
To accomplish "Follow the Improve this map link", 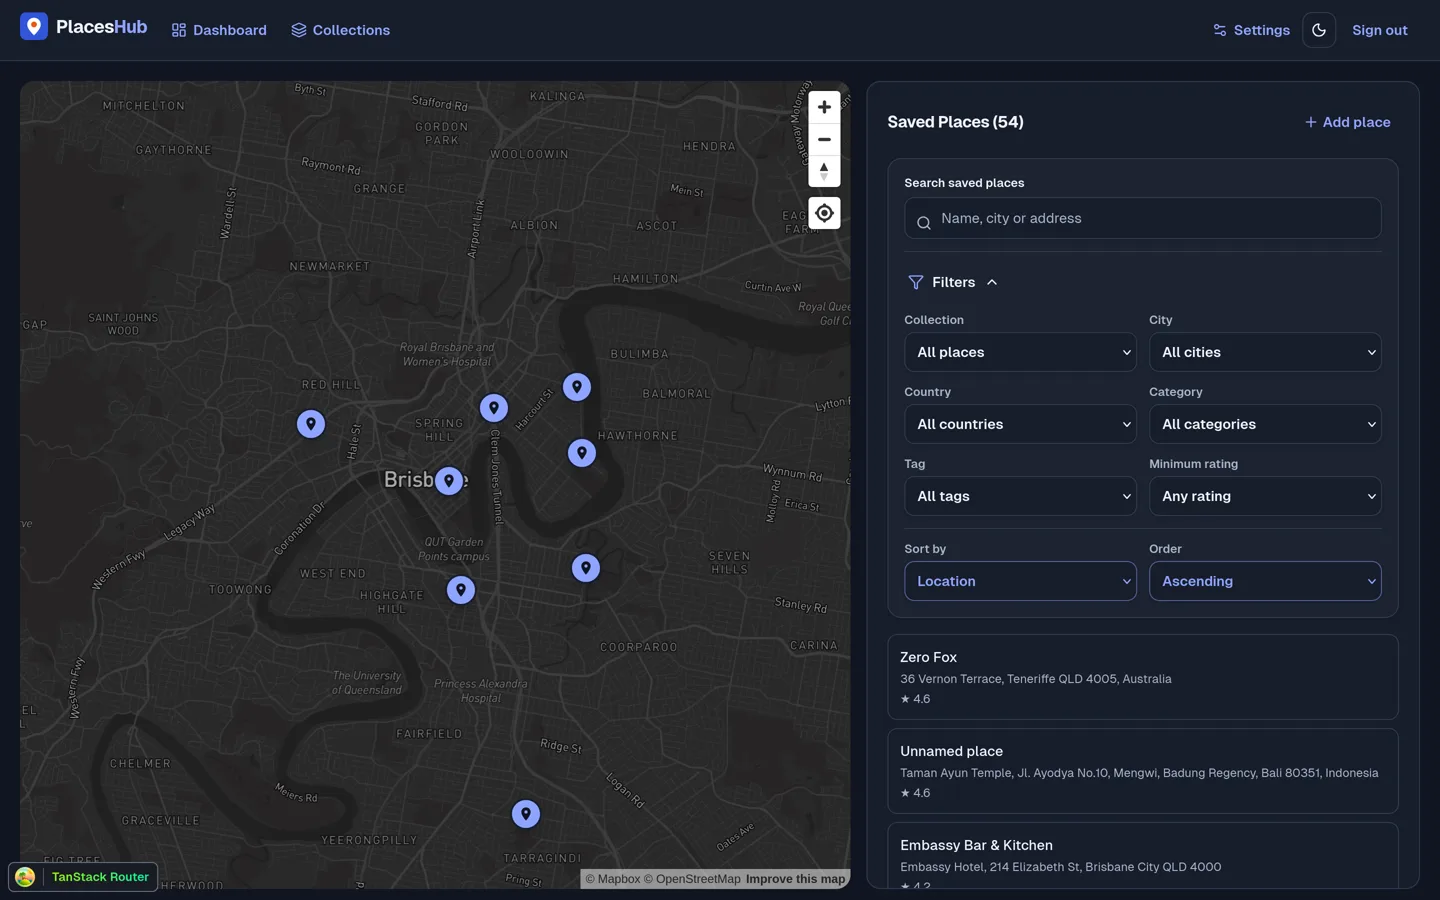I will pos(795,879).
